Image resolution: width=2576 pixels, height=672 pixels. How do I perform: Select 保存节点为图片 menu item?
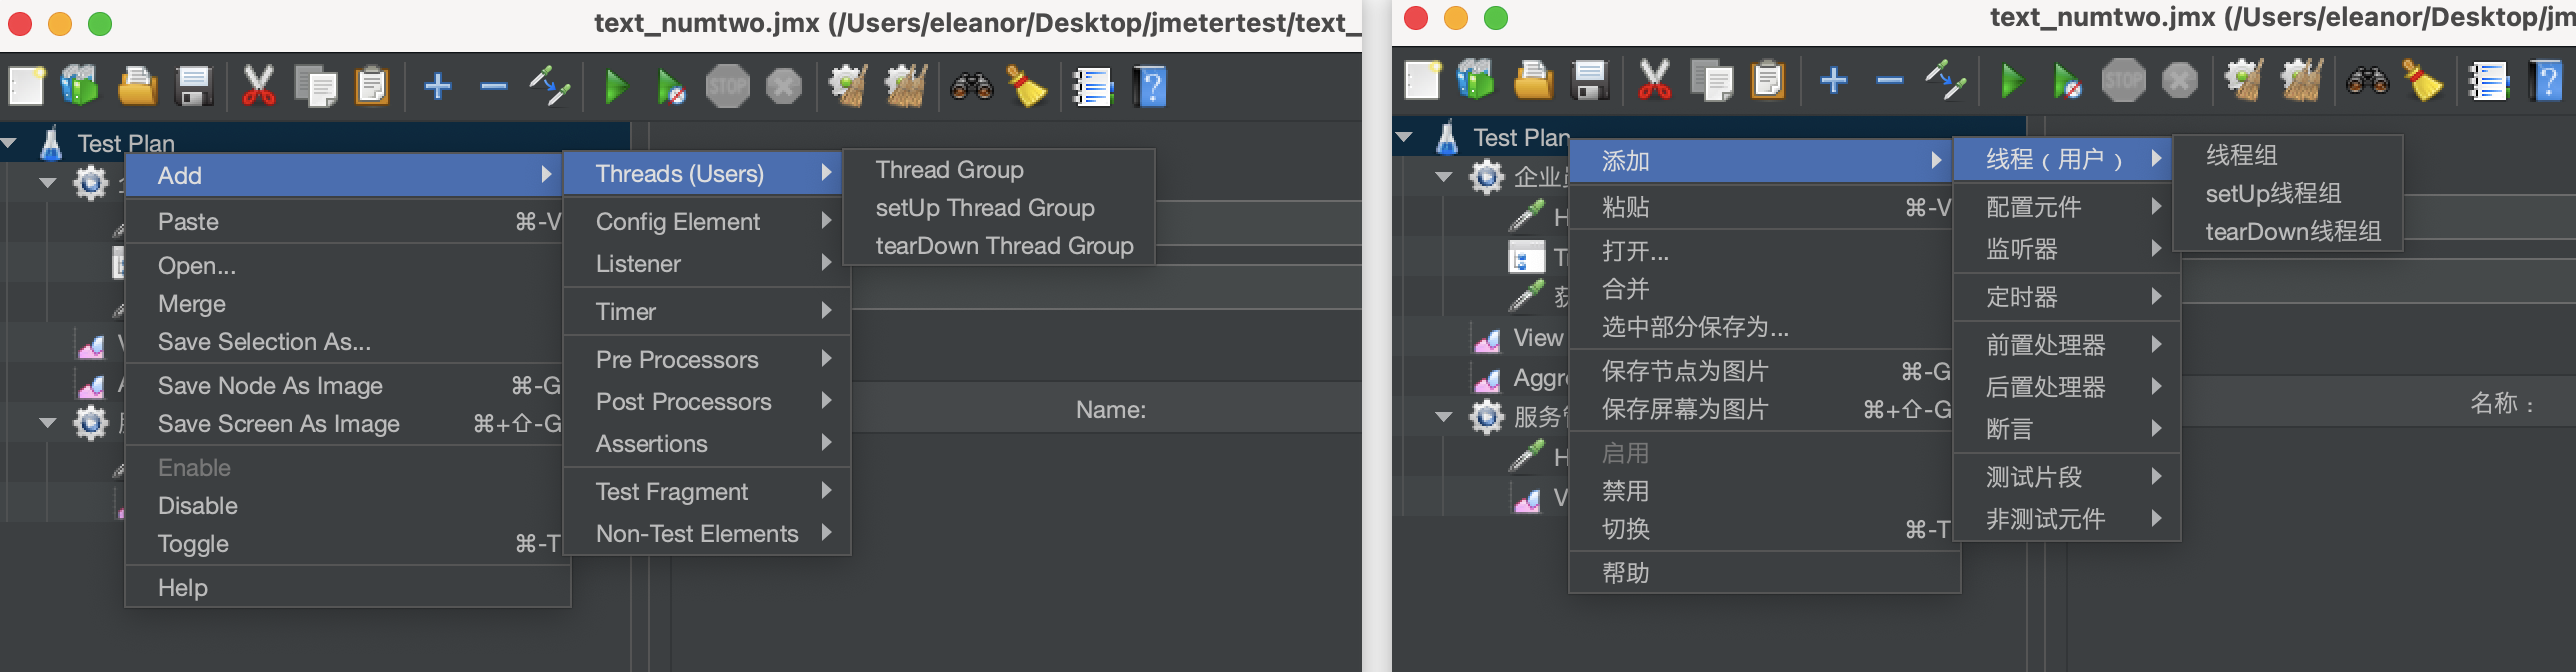tap(1764, 371)
